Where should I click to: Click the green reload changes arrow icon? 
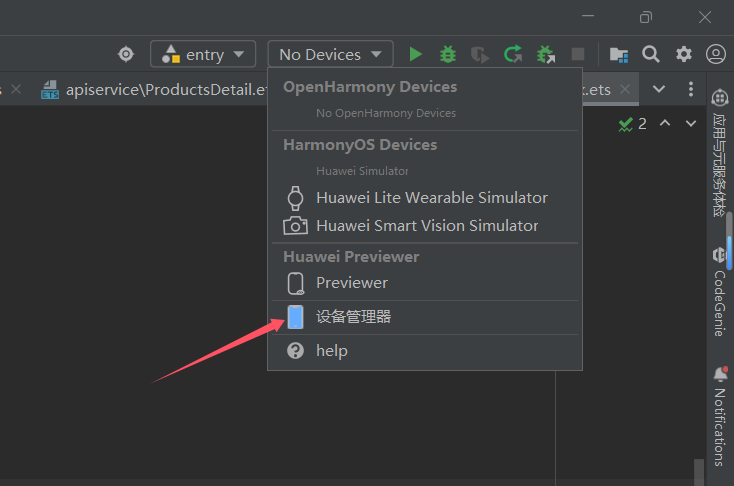(x=513, y=54)
